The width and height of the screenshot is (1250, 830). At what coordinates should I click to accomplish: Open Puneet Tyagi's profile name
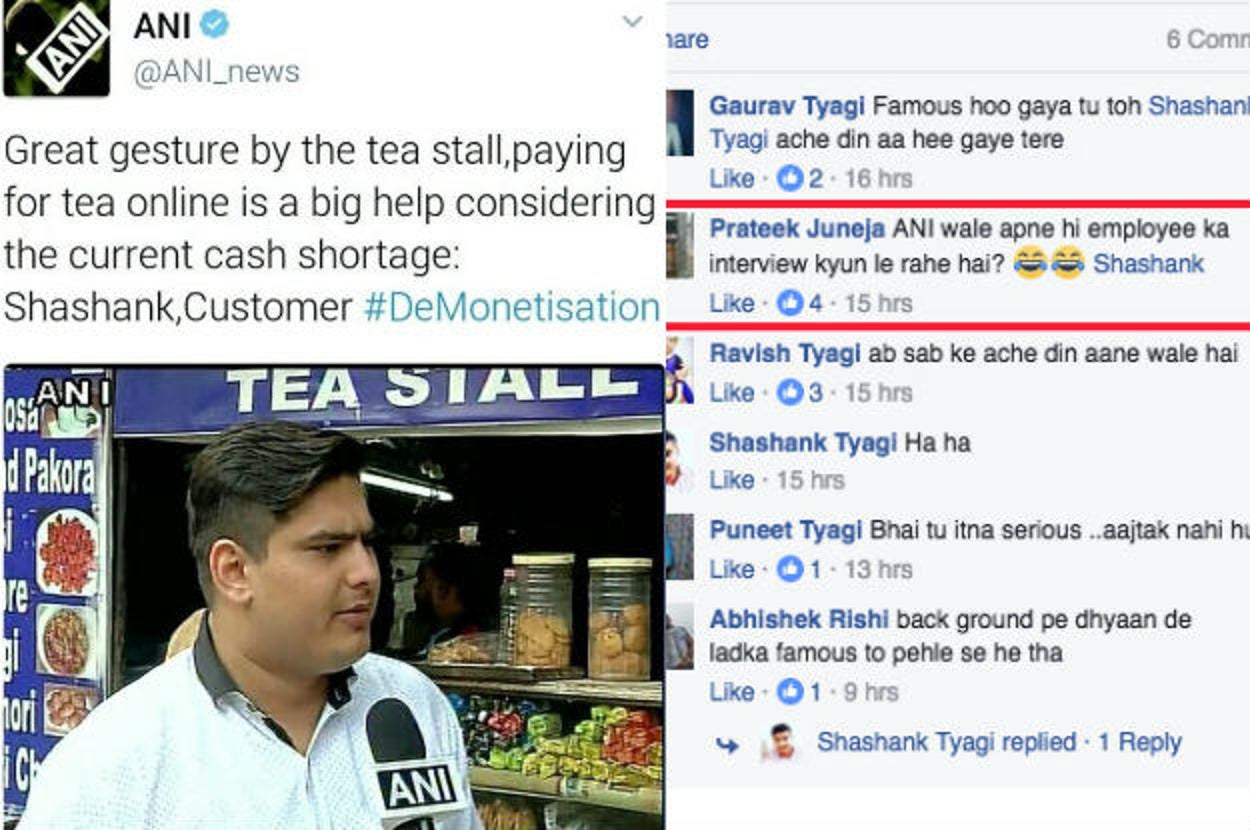coord(785,531)
